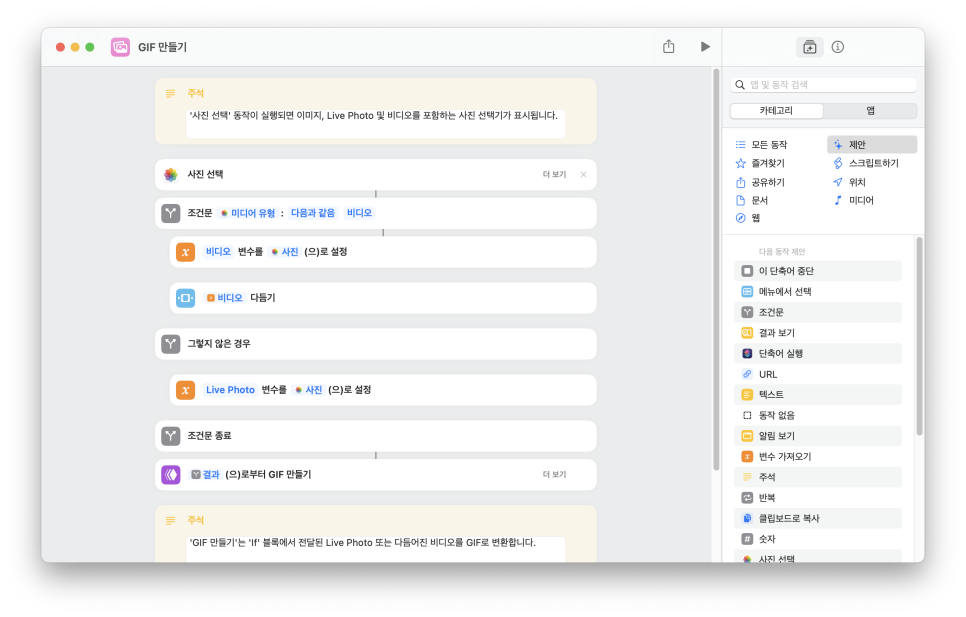
Task: Add 메뉴에서 선택 suggested action
Action: pos(784,291)
